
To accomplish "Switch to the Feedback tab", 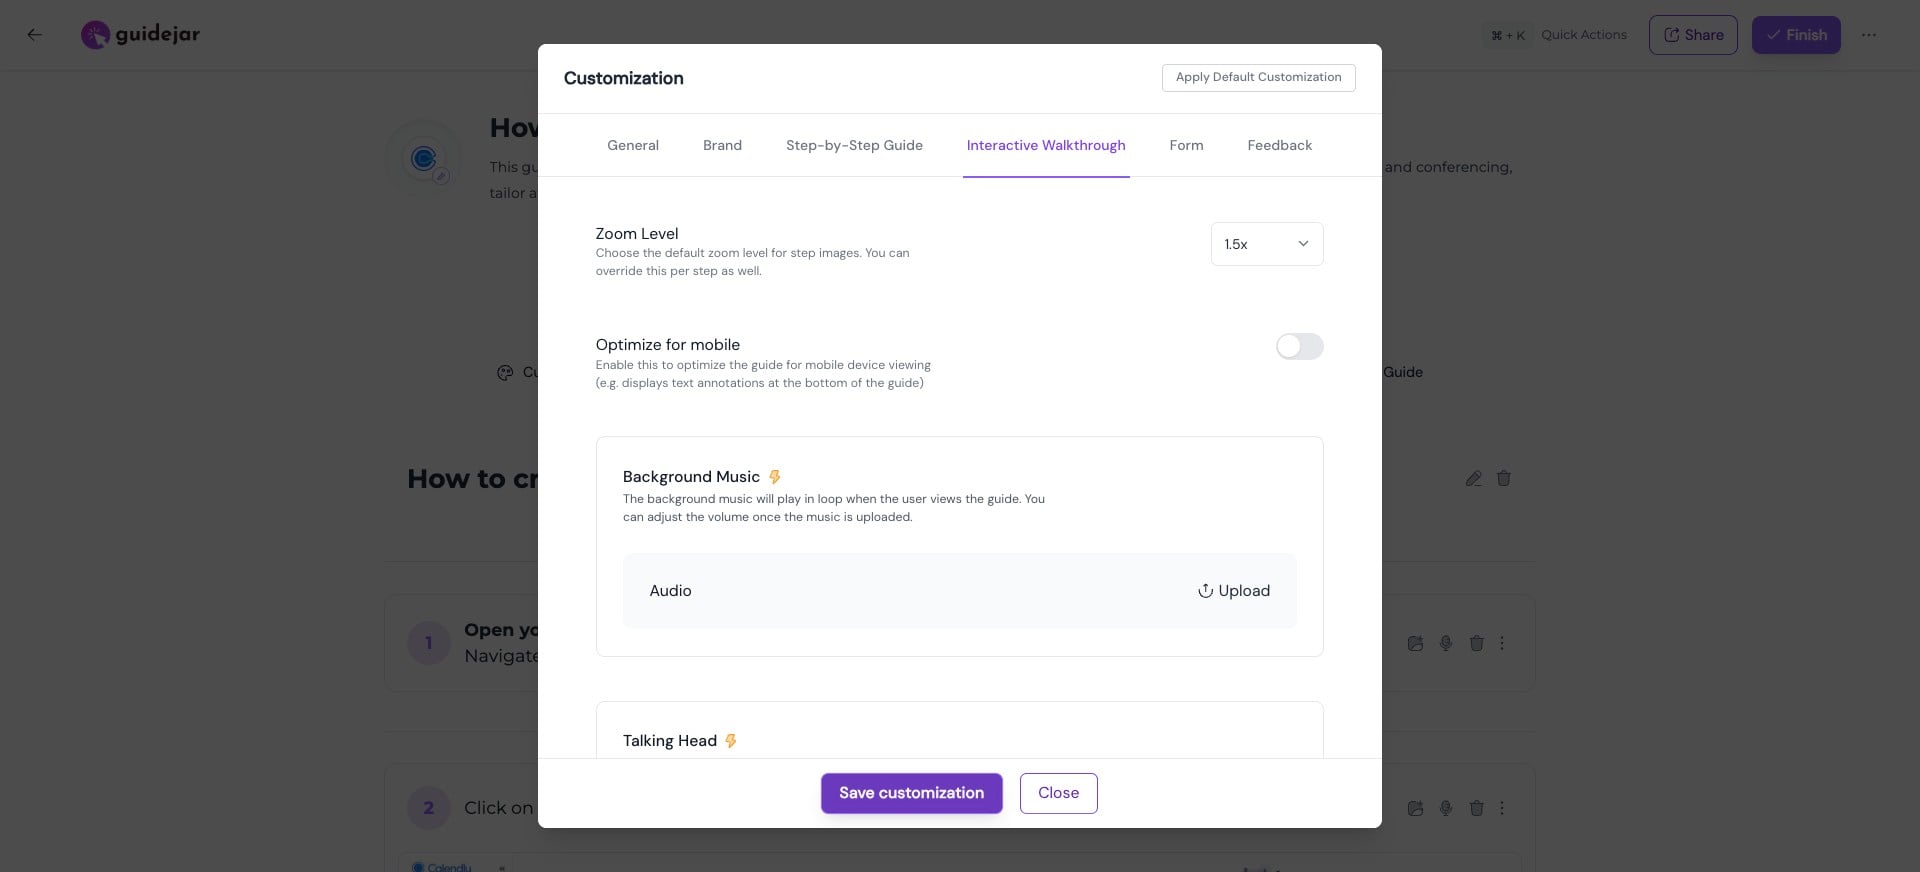I will click(x=1279, y=145).
